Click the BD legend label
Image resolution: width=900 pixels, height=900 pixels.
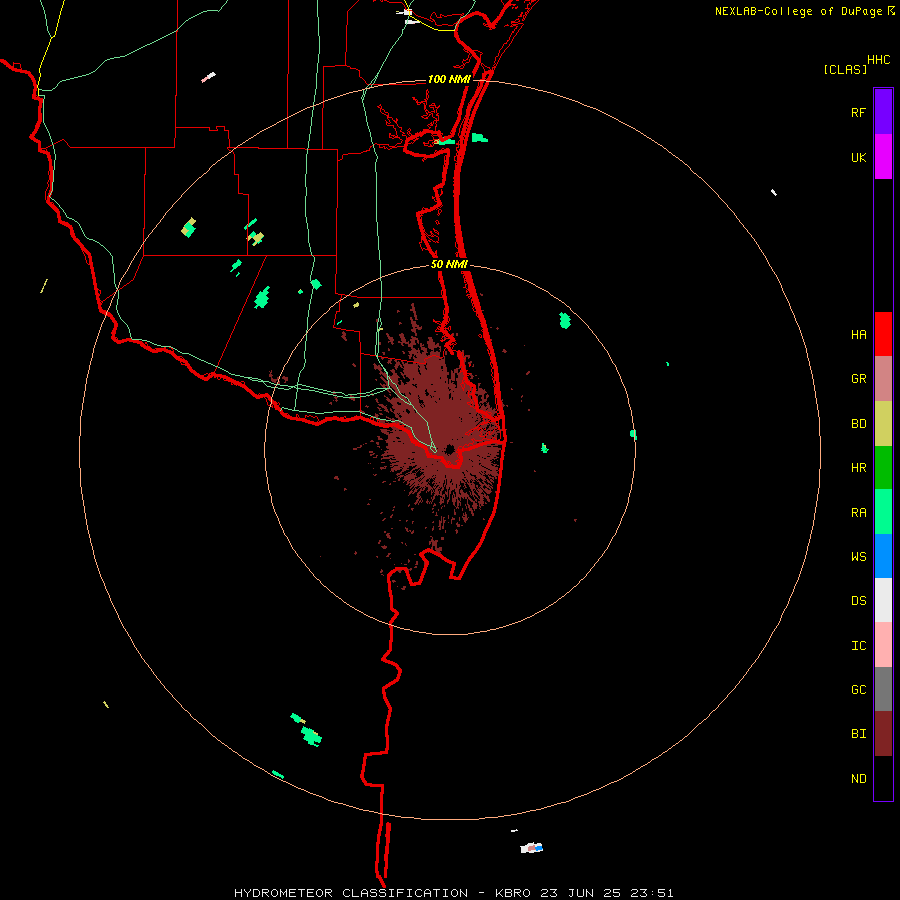[x=858, y=424]
